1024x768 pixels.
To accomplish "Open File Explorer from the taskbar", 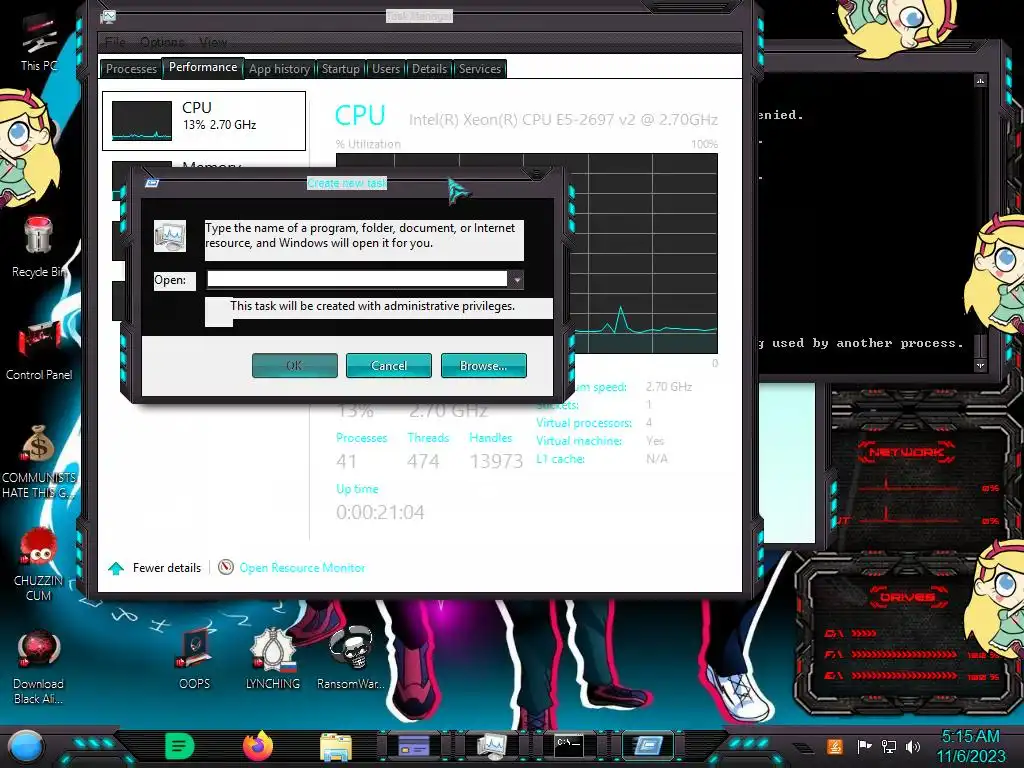I will [336, 748].
